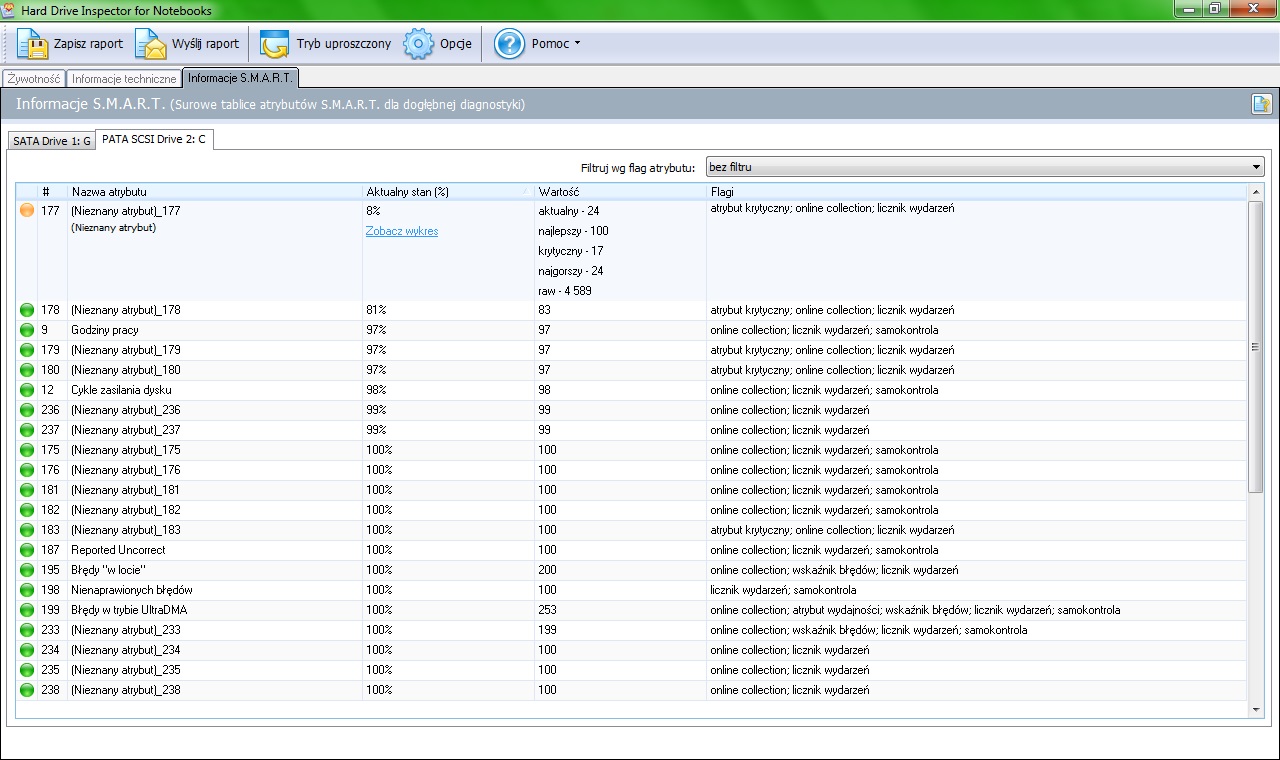Click the "81%" state of attribute 178

tap(376, 310)
